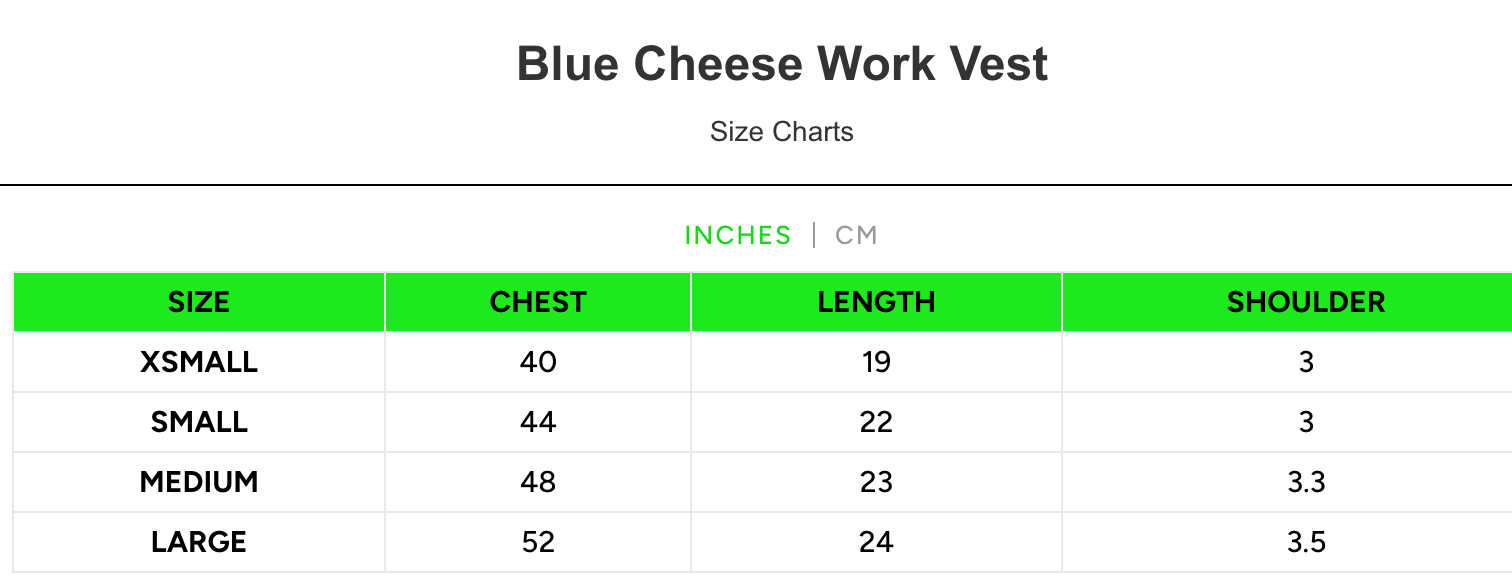This screenshot has height=588, width=1512.
Task: Click the chest value 40 for XSMALL
Action: tap(537, 362)
